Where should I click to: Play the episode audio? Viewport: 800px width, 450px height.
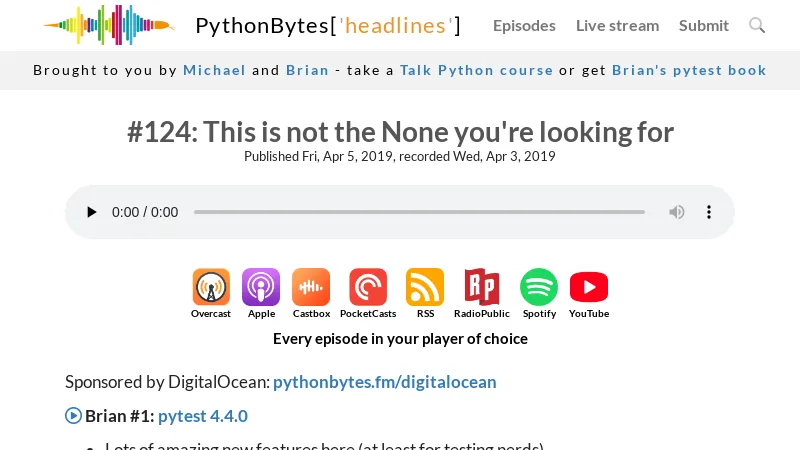(92, 212)
